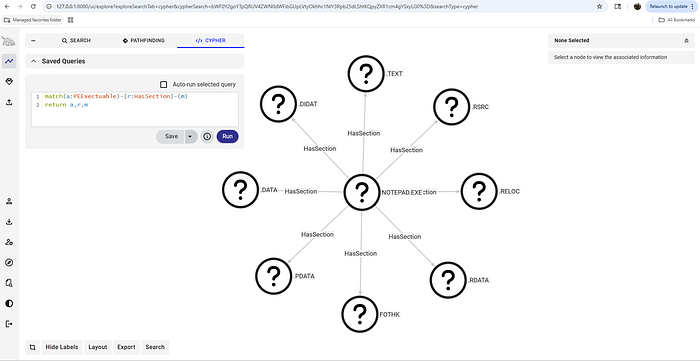Select the FOTHK section node

click(x=360, y=314)
